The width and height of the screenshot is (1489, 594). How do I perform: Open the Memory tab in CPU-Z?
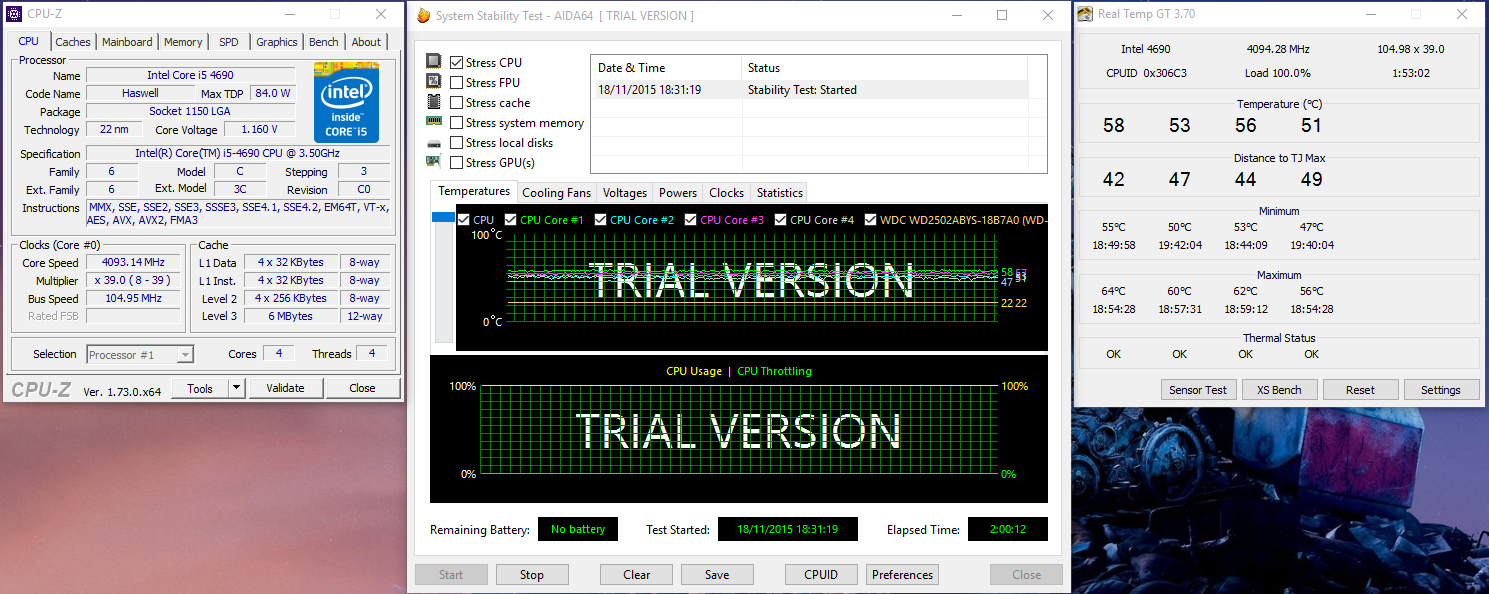pyautogui.click(x=183, y=42)
